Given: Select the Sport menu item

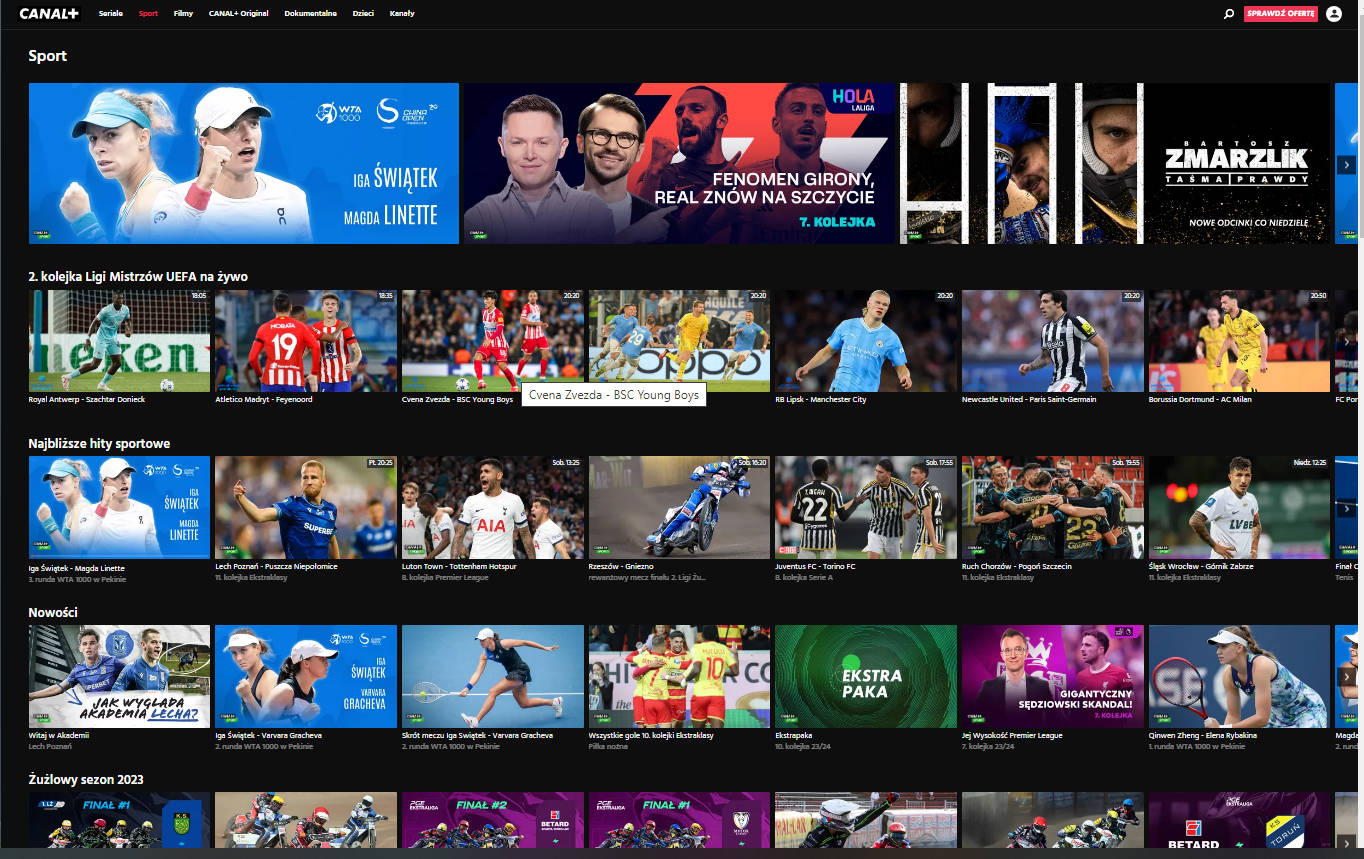Looking at the screenshot, I should pyautogui.click(x=148, y=14).
